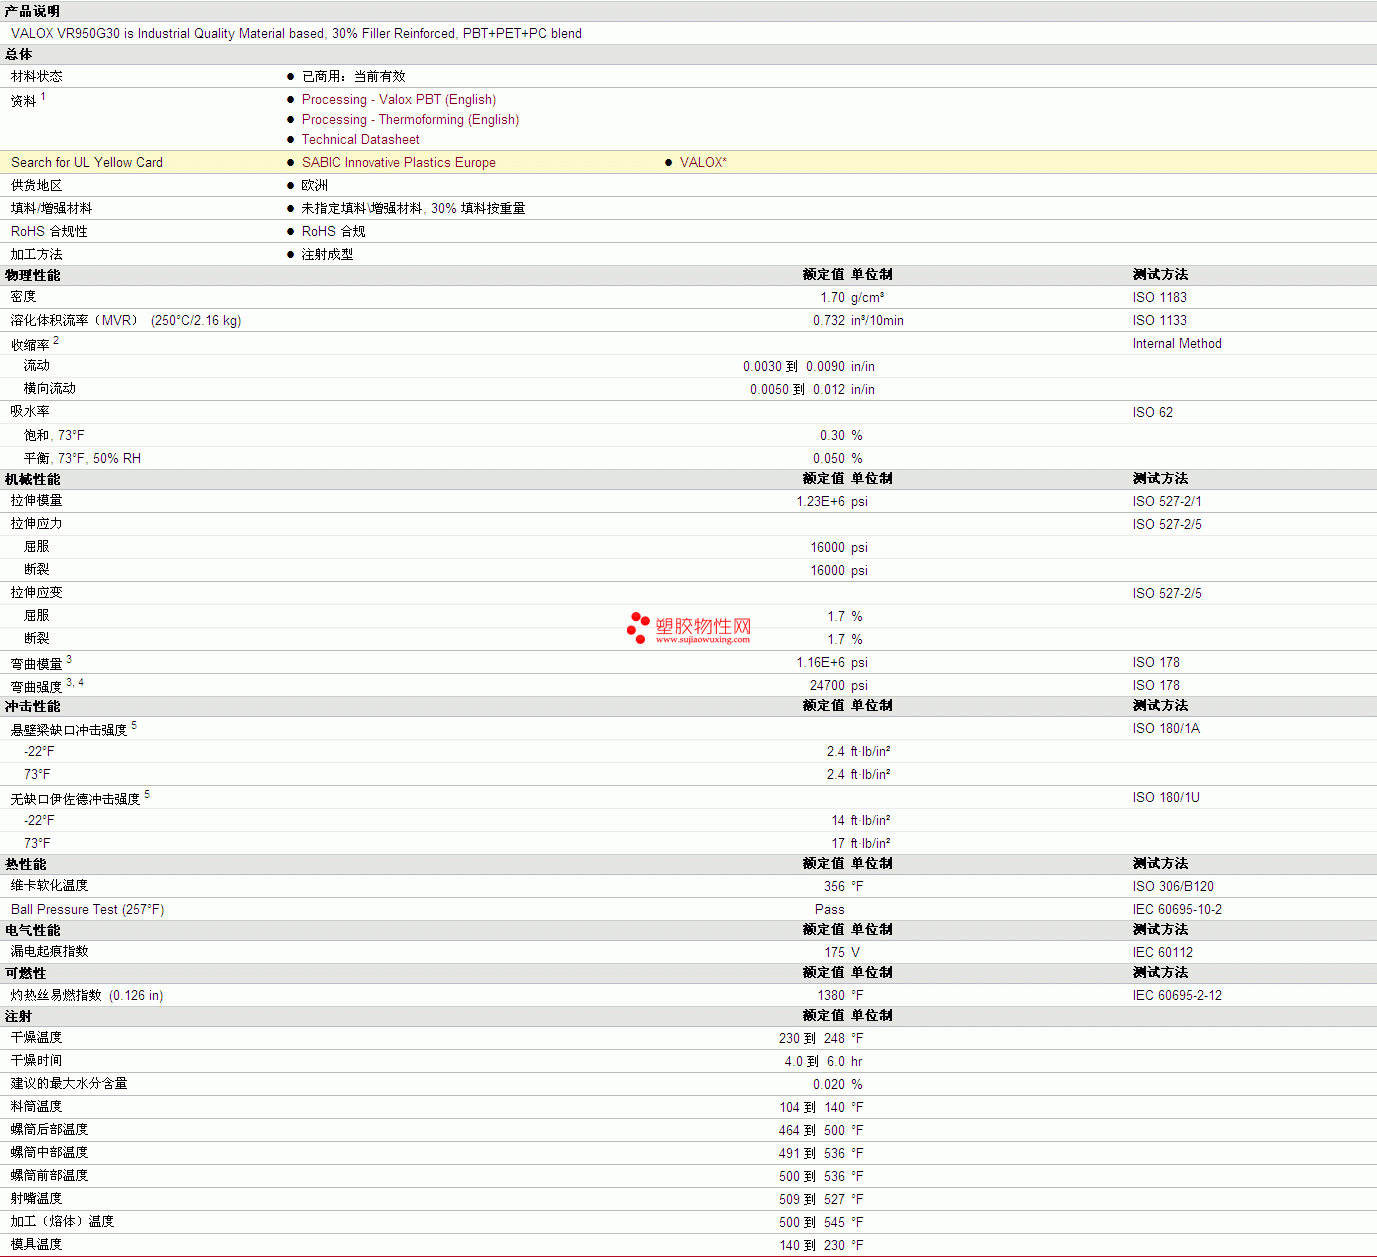
Task: Click the 灼热丝易燃指数 (0.126 in) label
Action: 87,996
